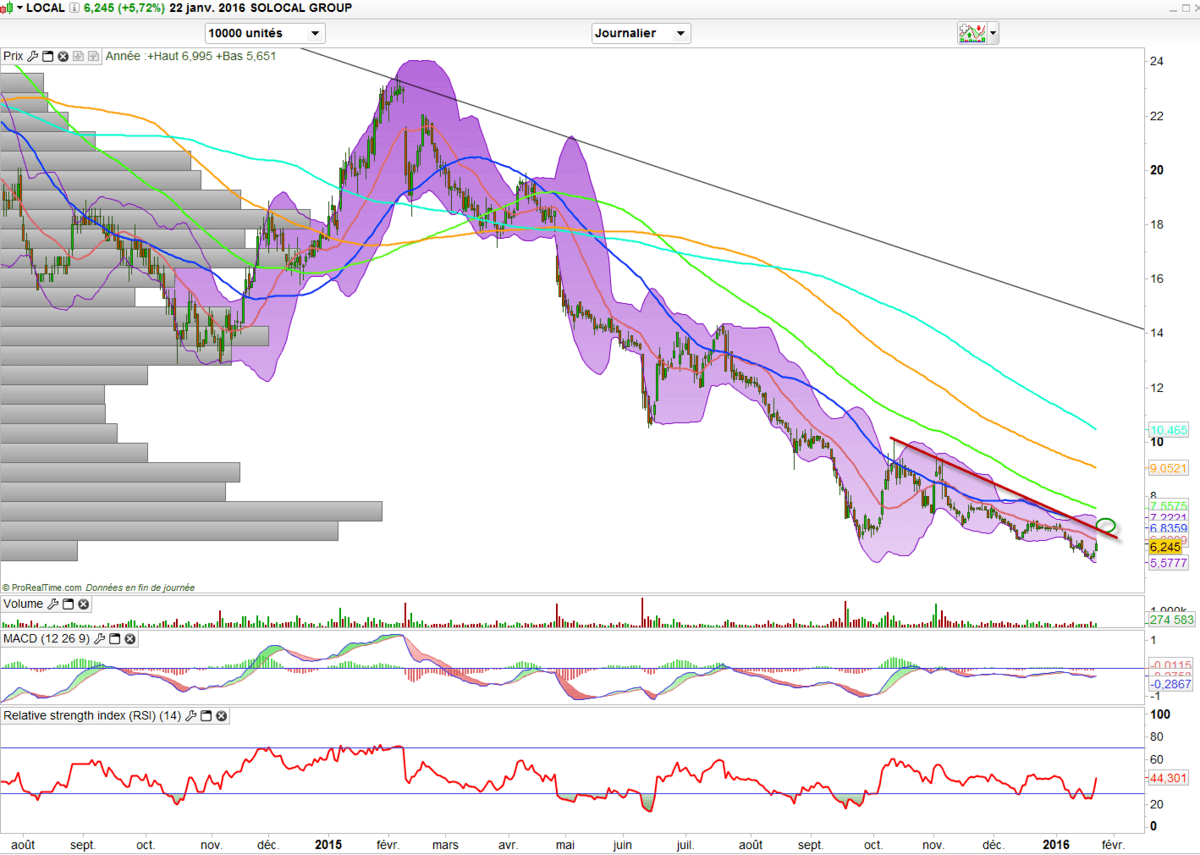Maximize the MACD panel window
This screenshot has height=855, width=1200.
click(114, 638)
